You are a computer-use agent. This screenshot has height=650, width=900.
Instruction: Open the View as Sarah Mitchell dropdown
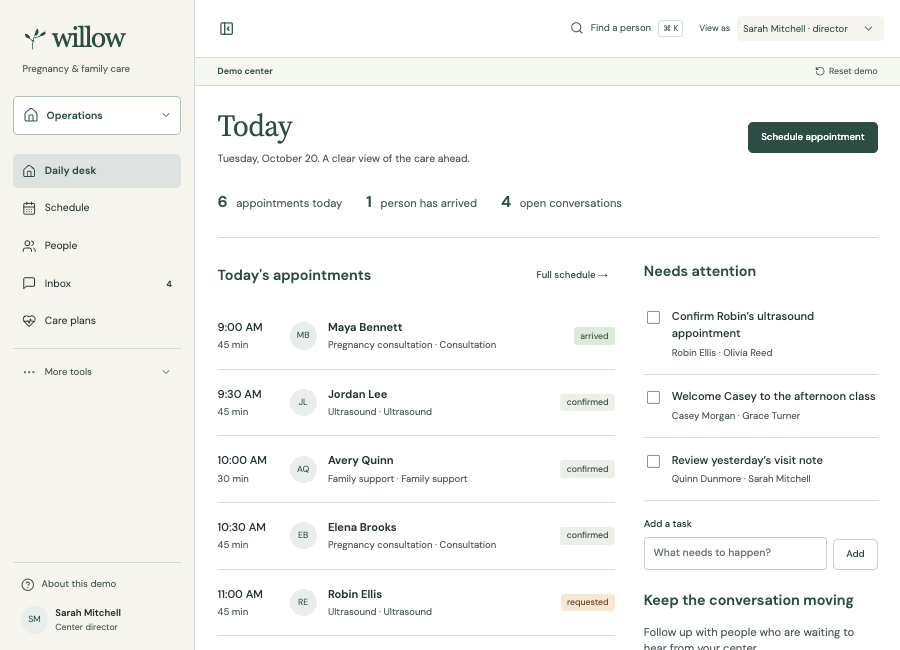coord(810,28)
